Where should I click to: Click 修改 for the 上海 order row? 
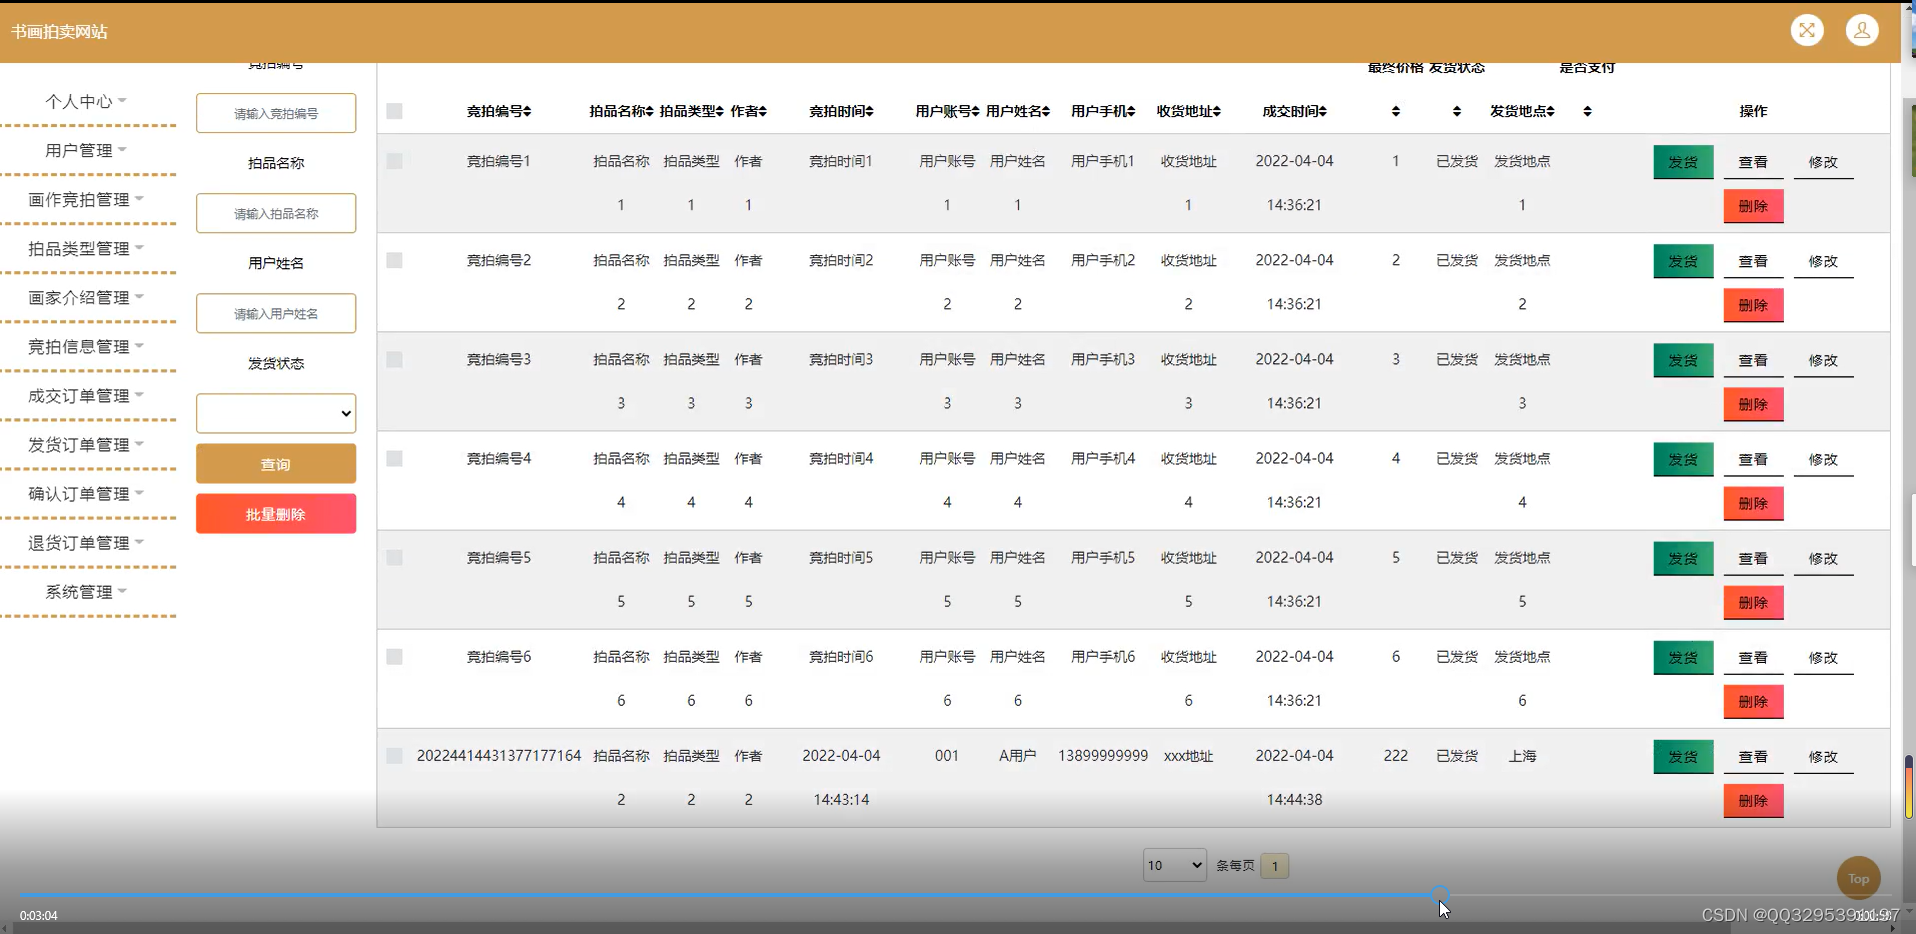[1823, 757]
